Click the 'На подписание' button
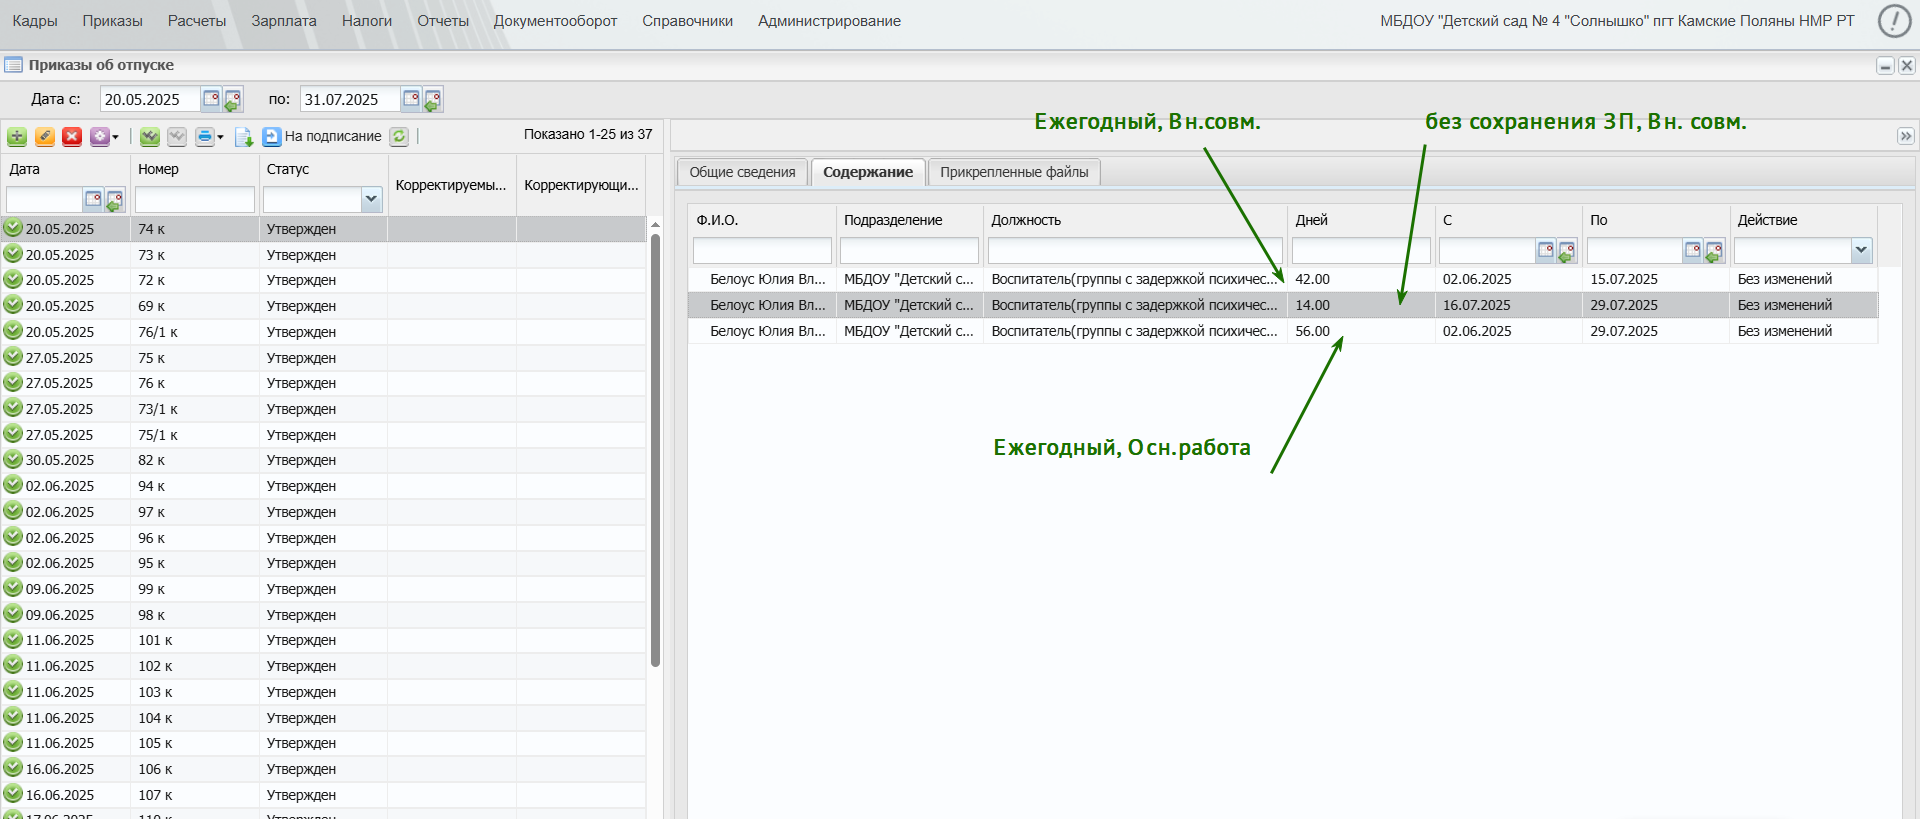 point(322,136)
